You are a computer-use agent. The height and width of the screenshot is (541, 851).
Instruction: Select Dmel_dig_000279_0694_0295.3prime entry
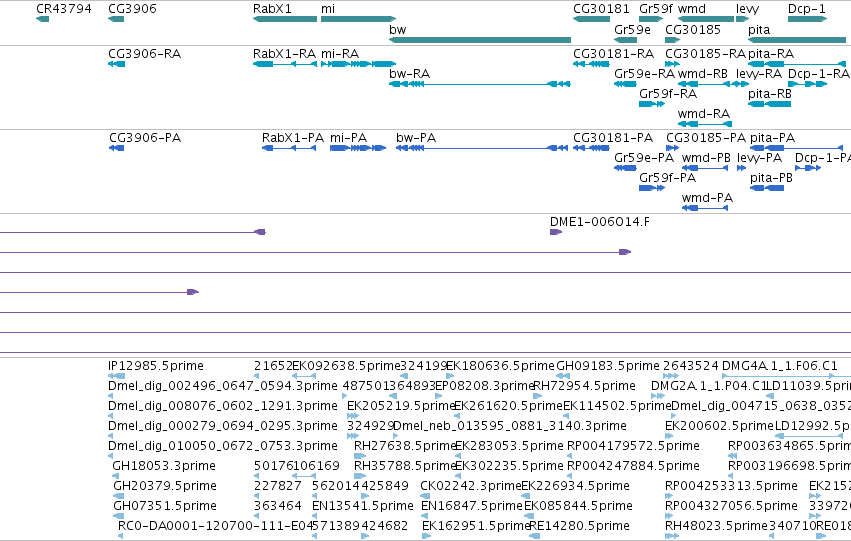[x=223, y=426]
